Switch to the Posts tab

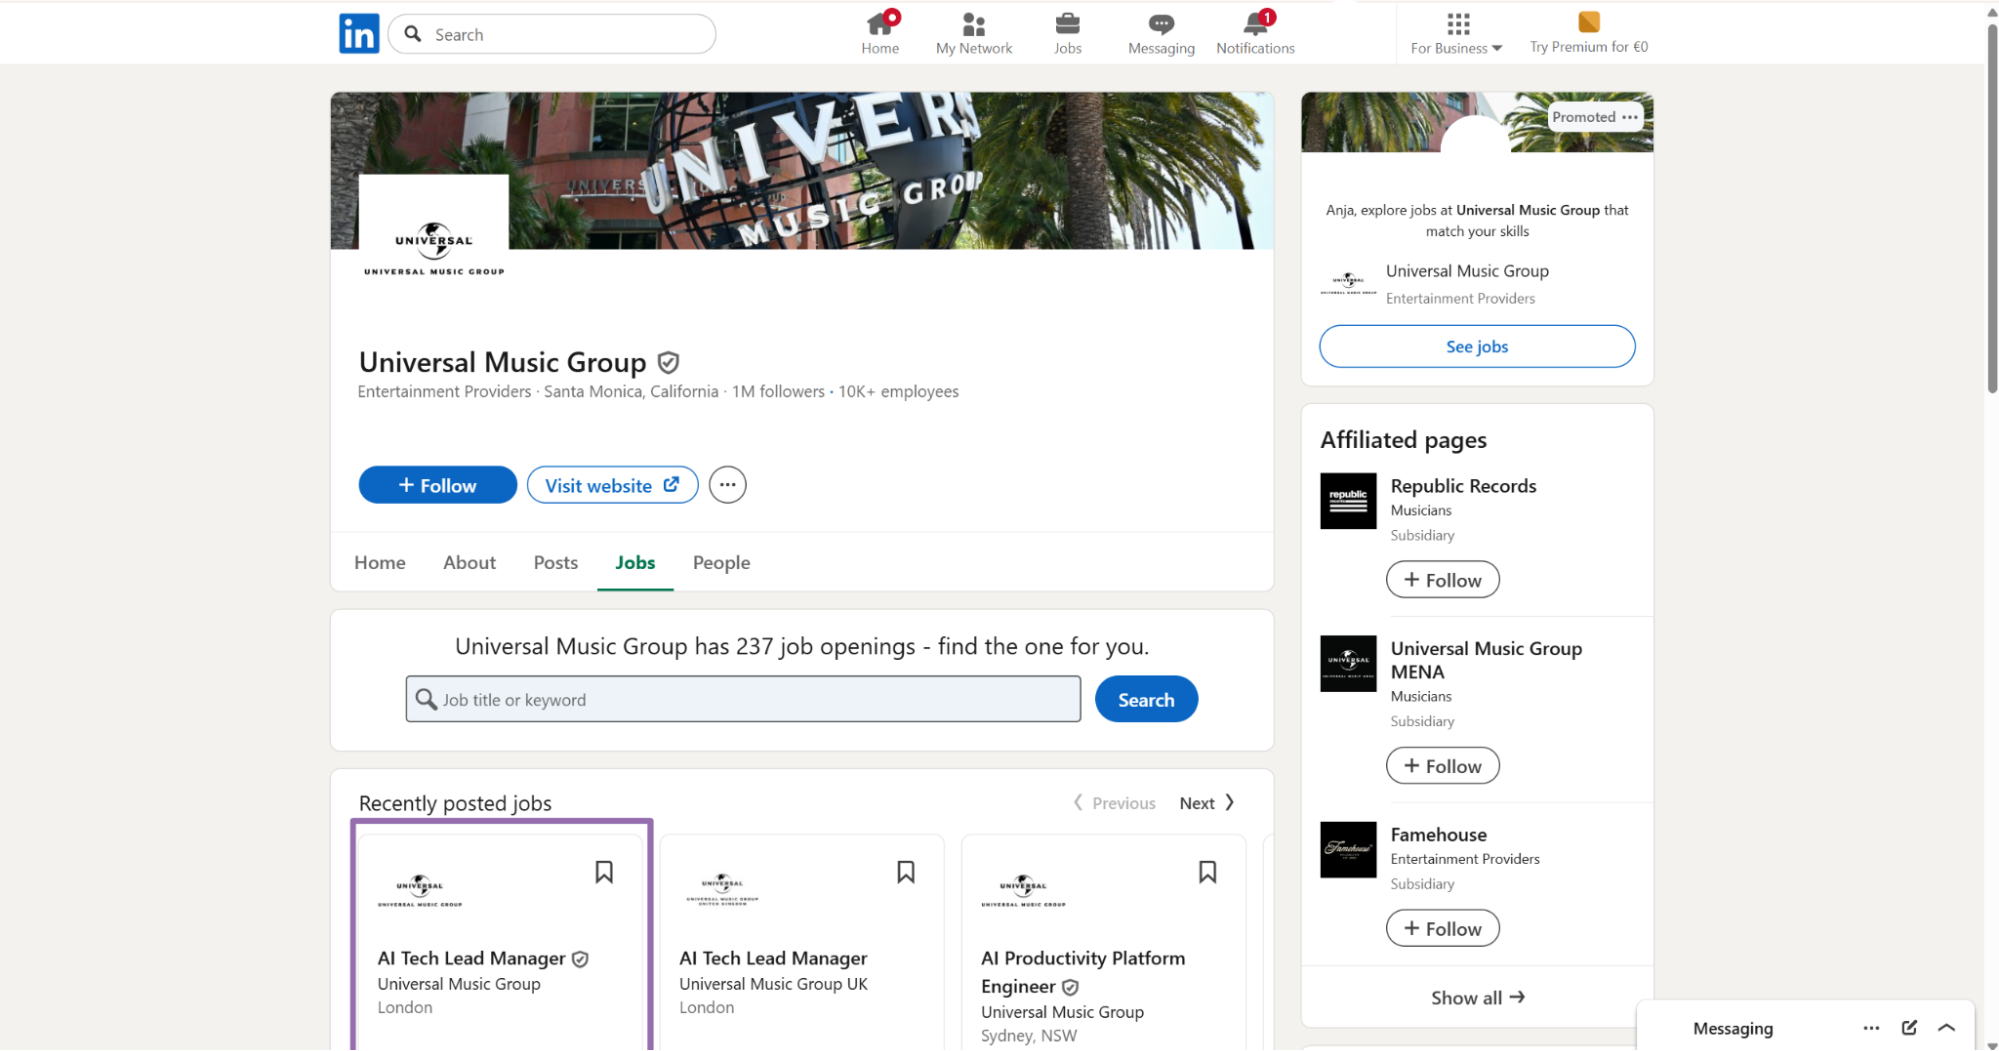[556, 562]
